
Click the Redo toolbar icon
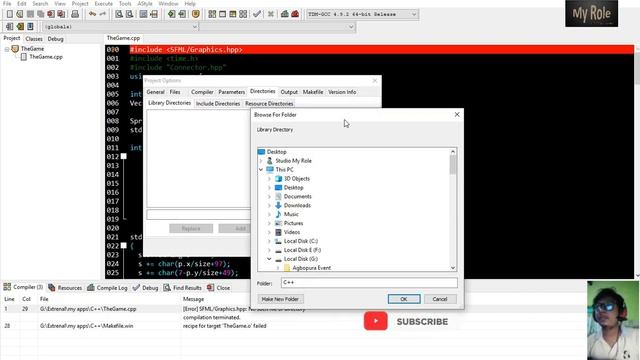click(102, 14)
